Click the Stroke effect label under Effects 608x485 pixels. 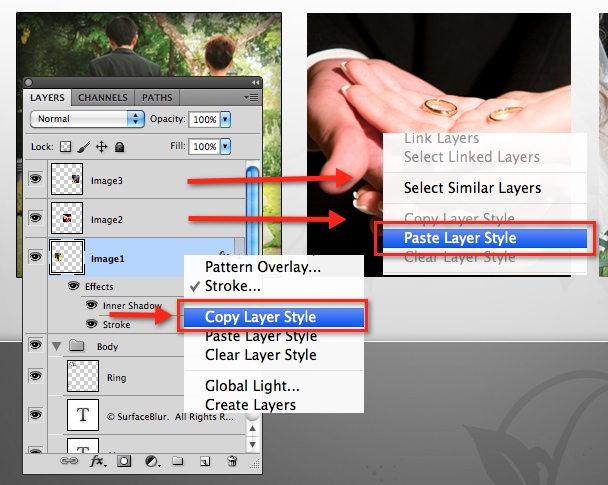[116, 324]
